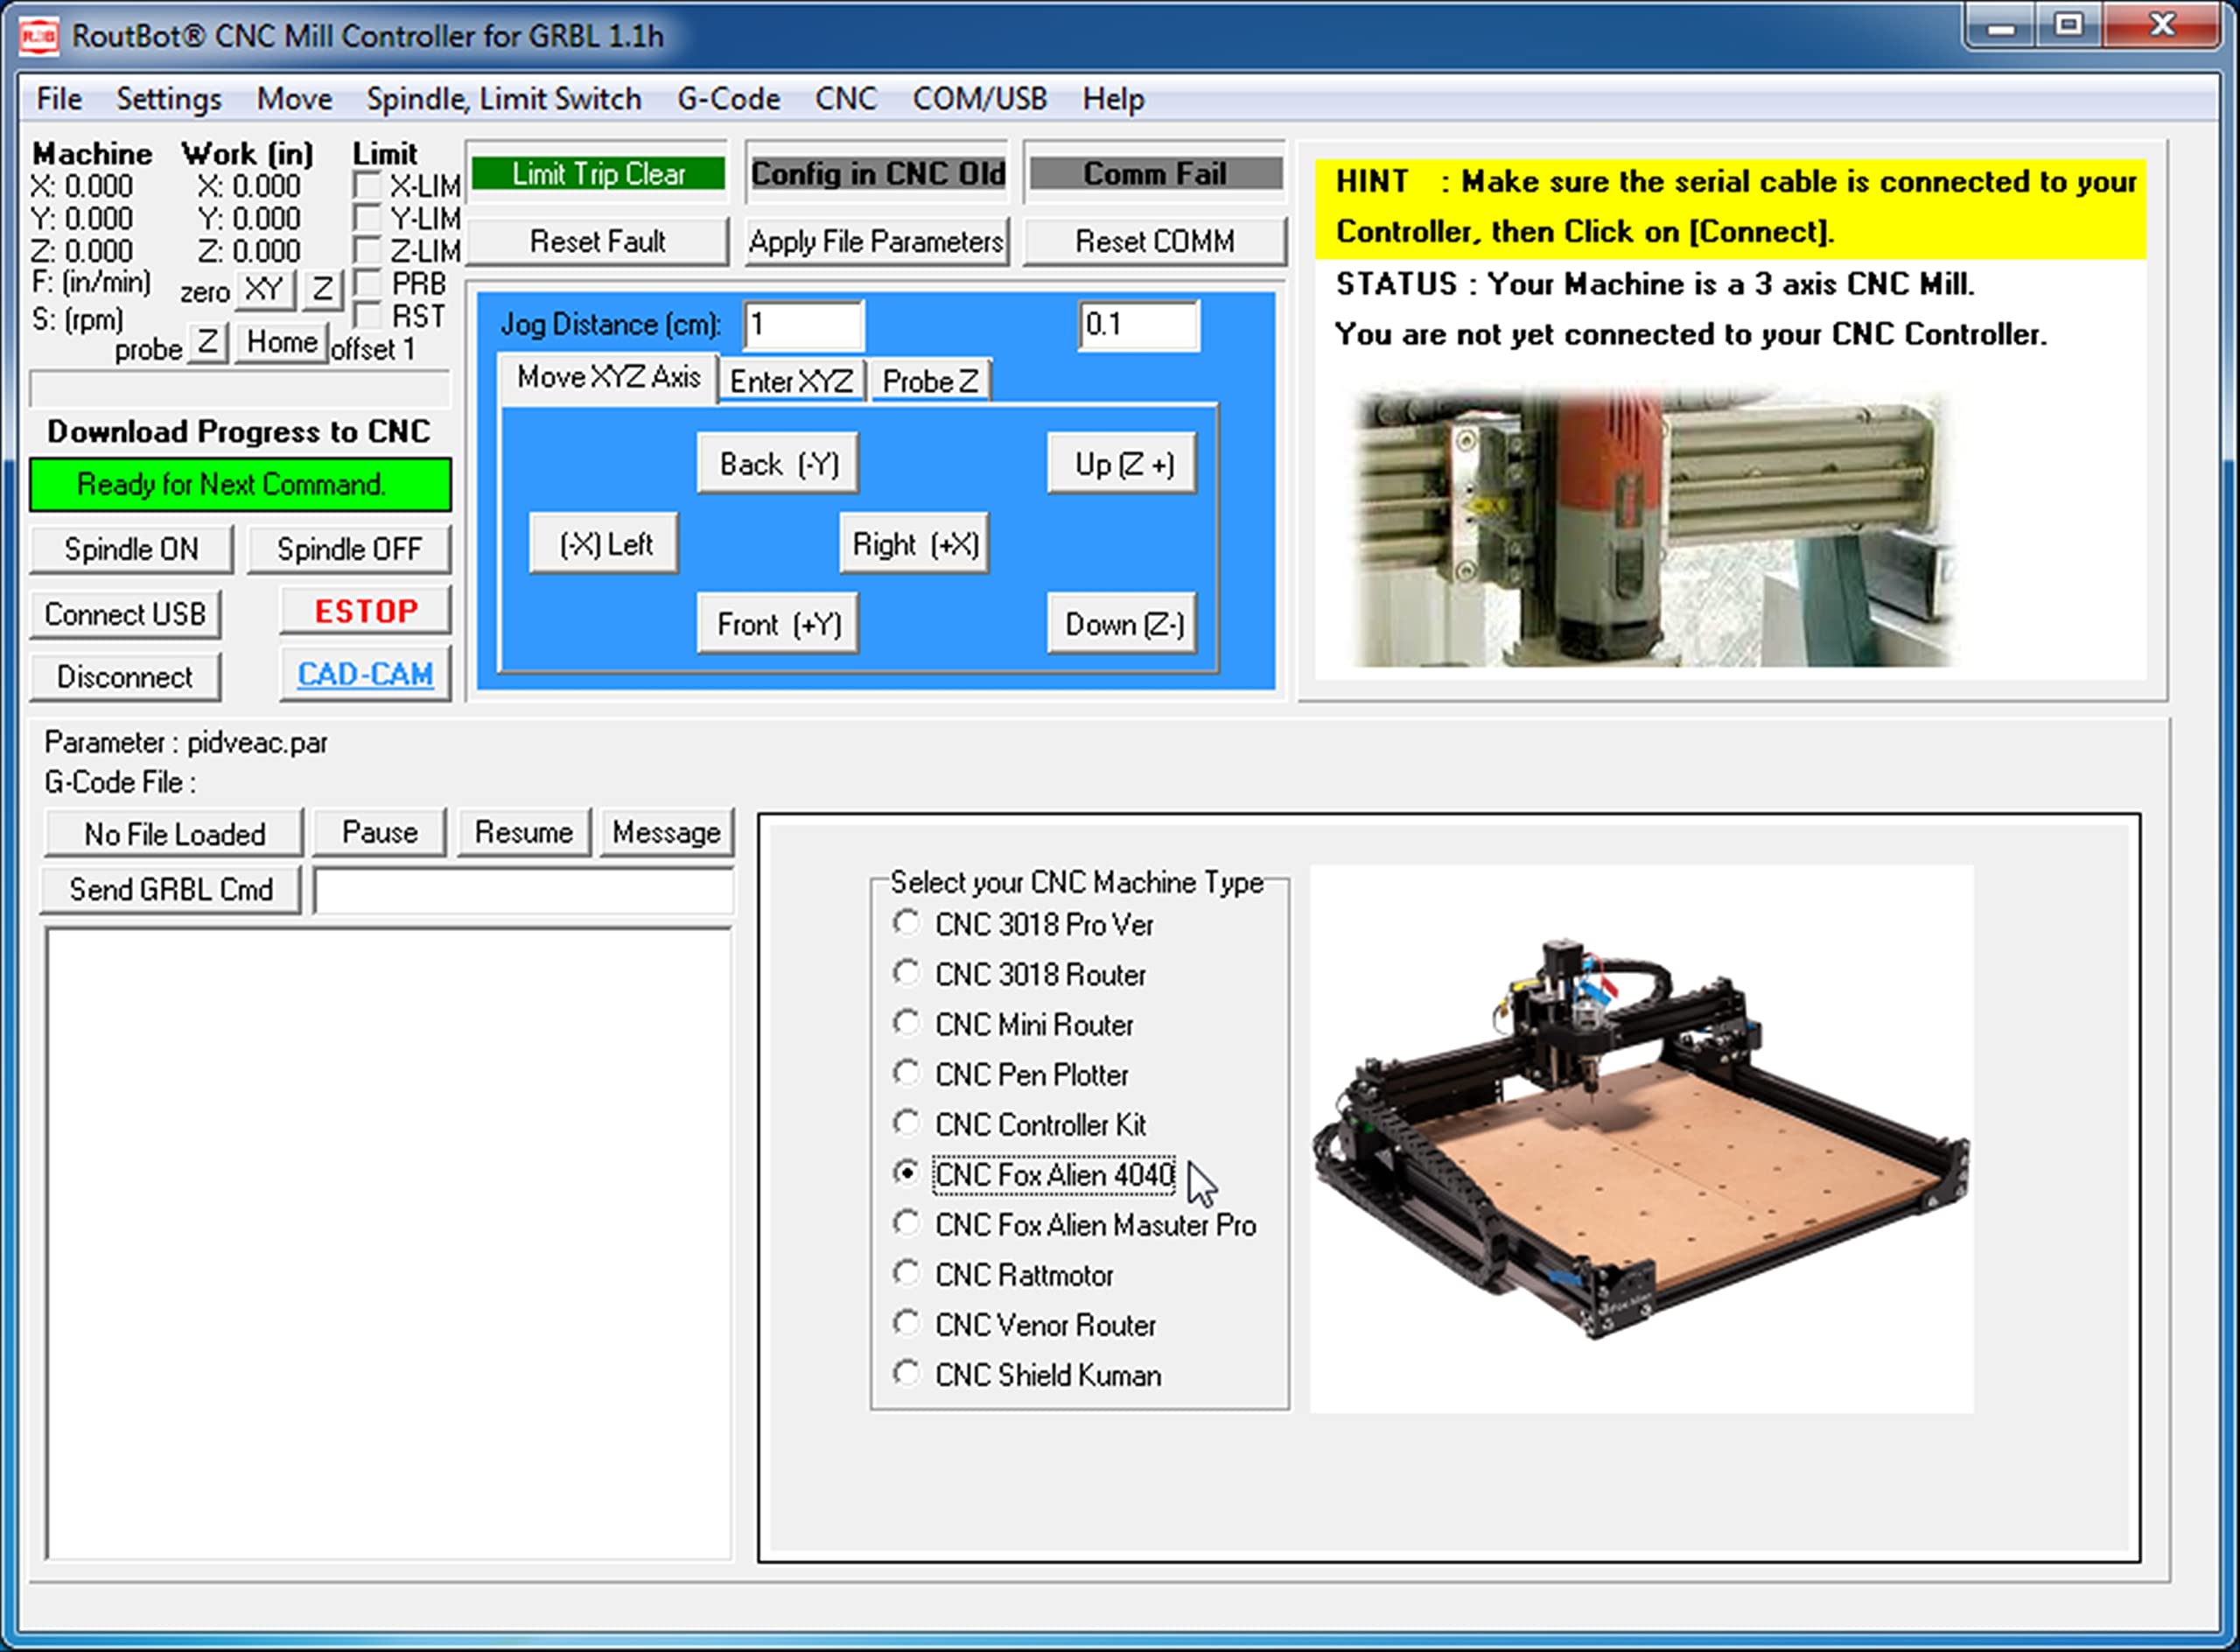Switch to the Move XYZ Axis tab
2240x1652 pixels.
(x=608, y=377)
